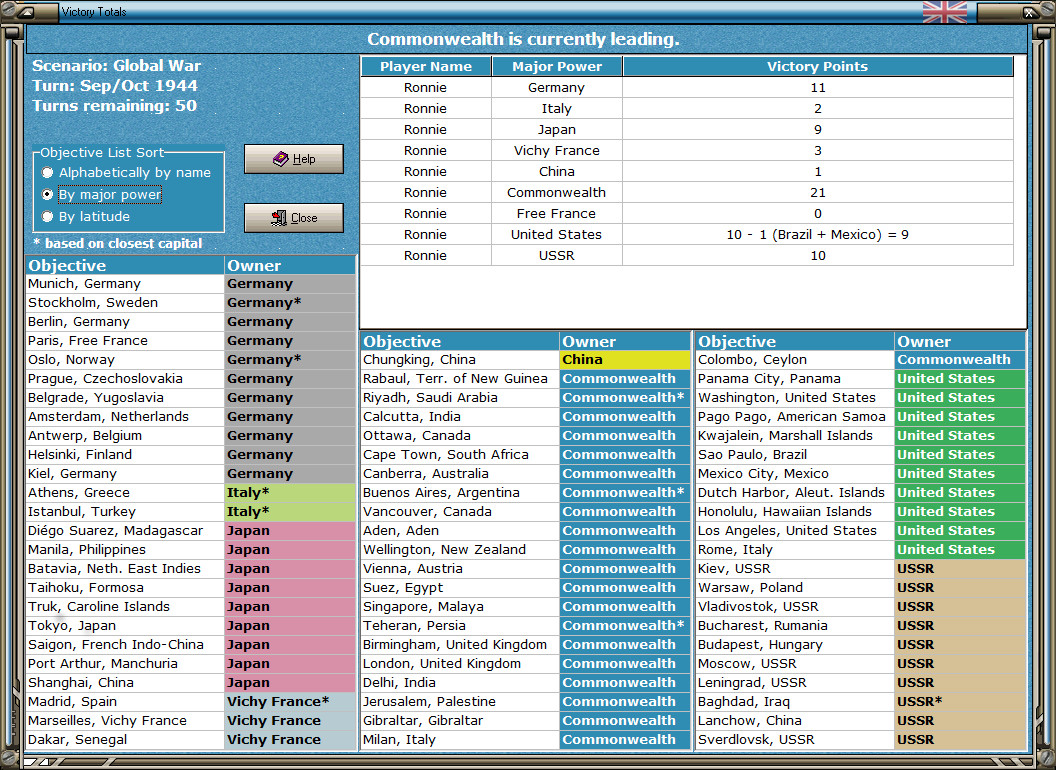The height and width of the screenshot is (770, 1056).
Task: Select Helsinki, Finland objective
Action: 125,455
